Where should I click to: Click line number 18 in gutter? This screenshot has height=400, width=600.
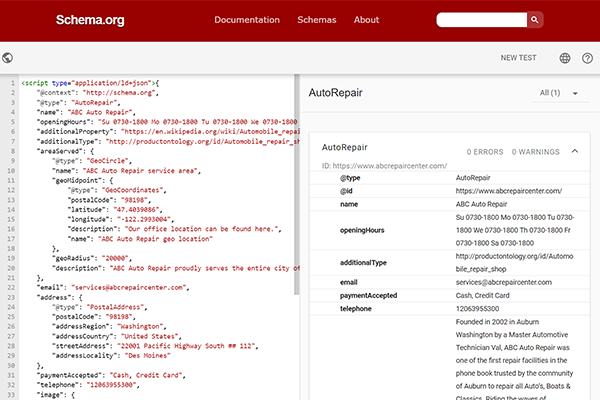11,248
